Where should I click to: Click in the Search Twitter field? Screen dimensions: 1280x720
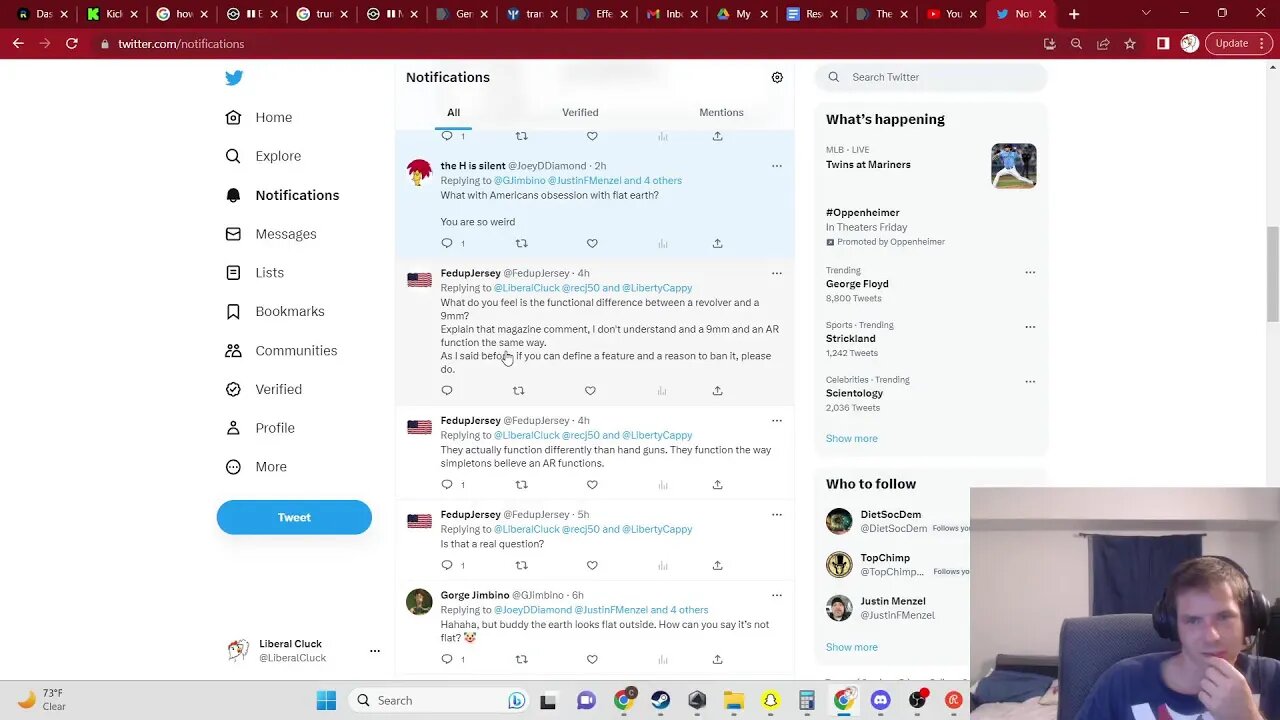tap(931, 77)
